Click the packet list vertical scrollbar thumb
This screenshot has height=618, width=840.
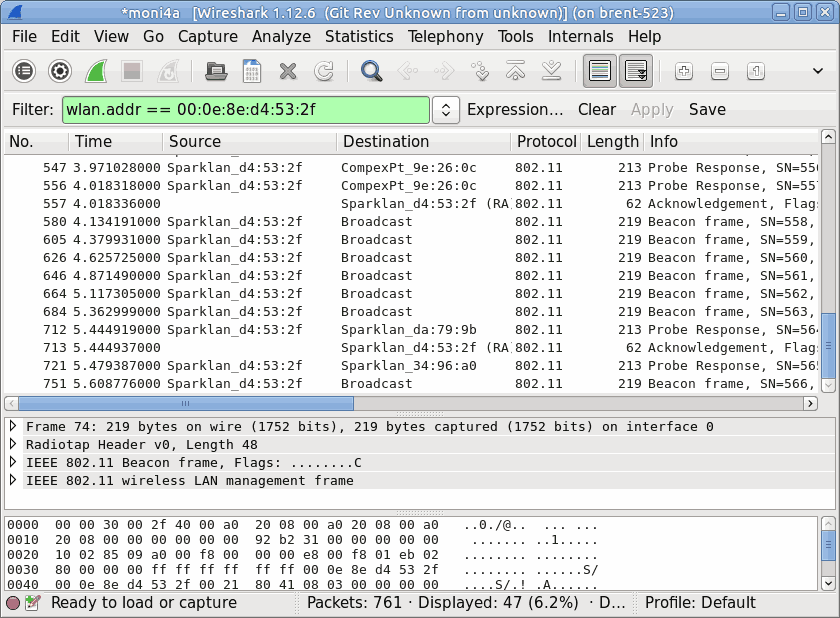coord(828,345)
